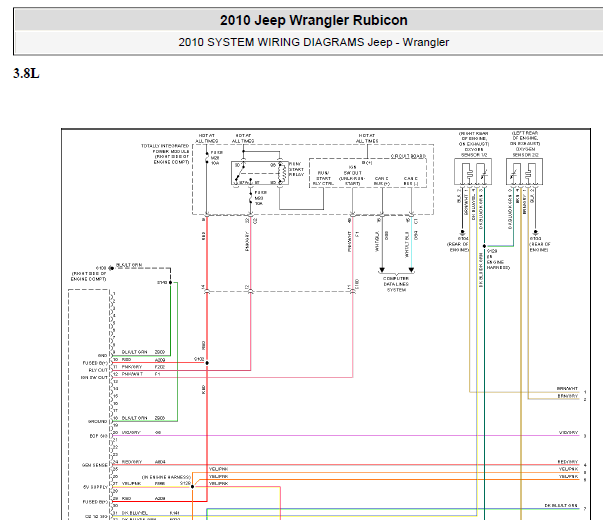Click the arrowhead ending the light-blue CAN C (-) wire

pyautogui.click(x=411, y=270)
